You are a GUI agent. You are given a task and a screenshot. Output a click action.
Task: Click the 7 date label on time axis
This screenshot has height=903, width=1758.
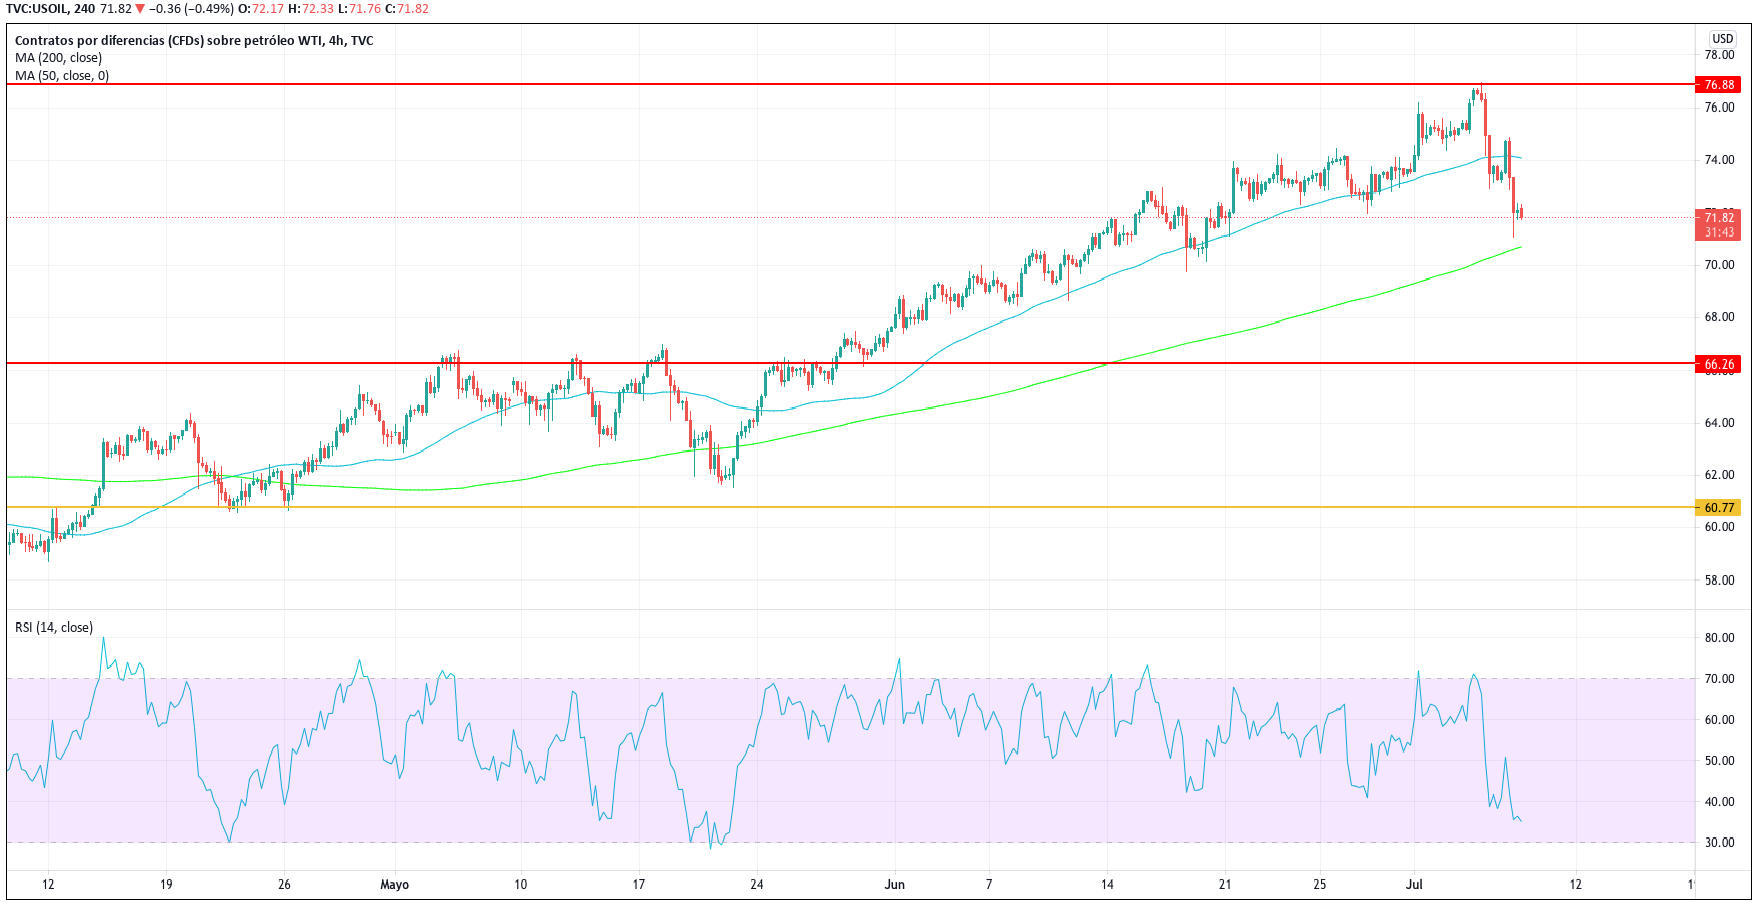coord(989,885)
